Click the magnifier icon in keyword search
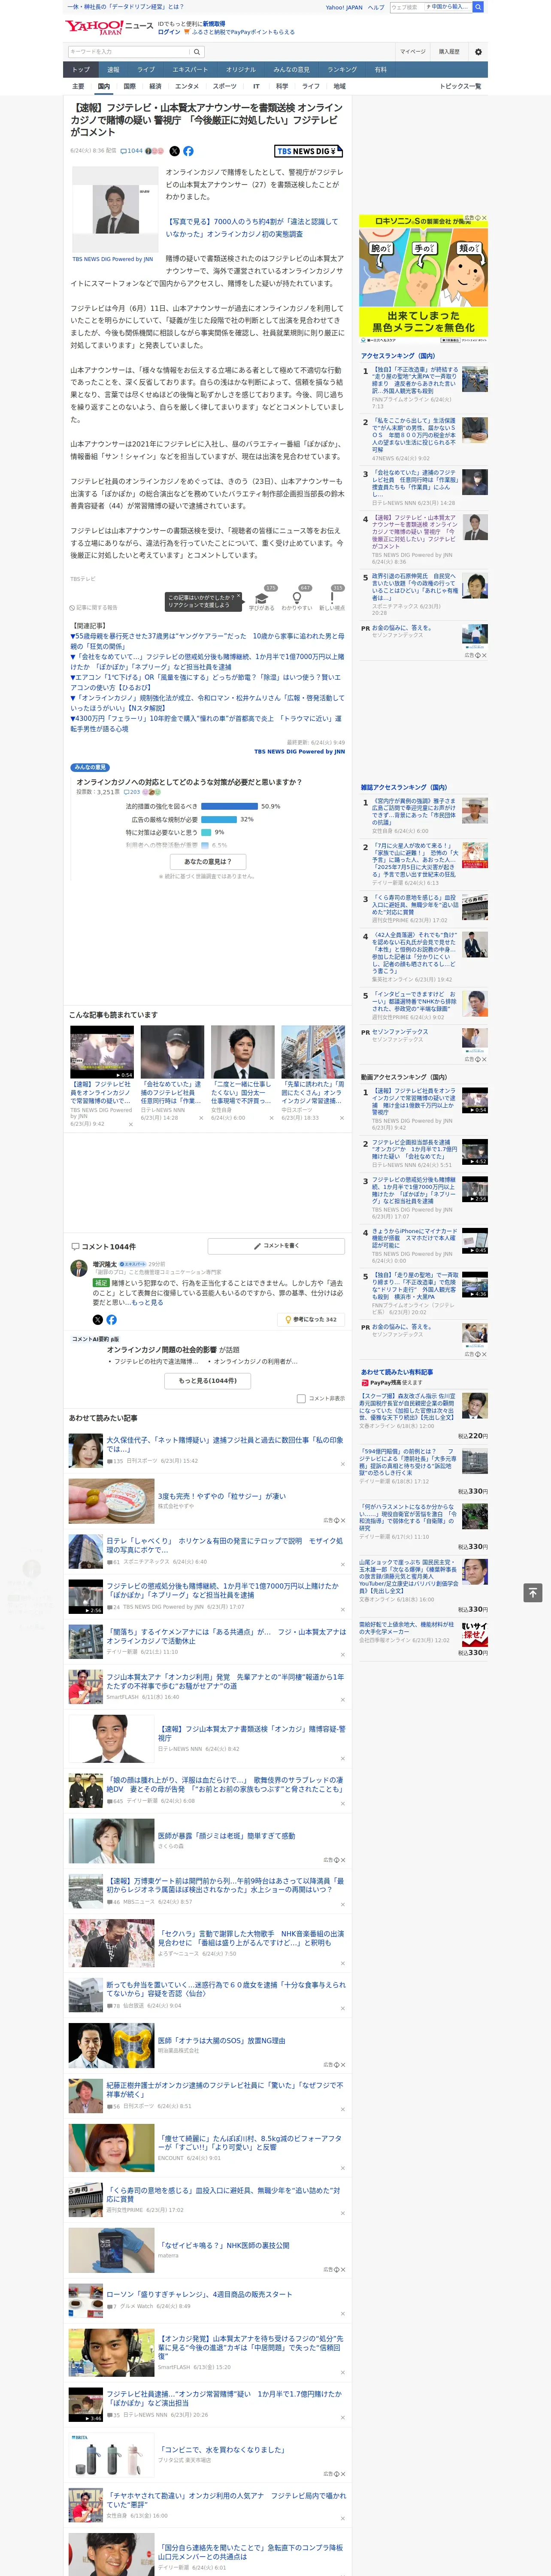Screen dimensions: 551x2576 [x=197, y=52]
